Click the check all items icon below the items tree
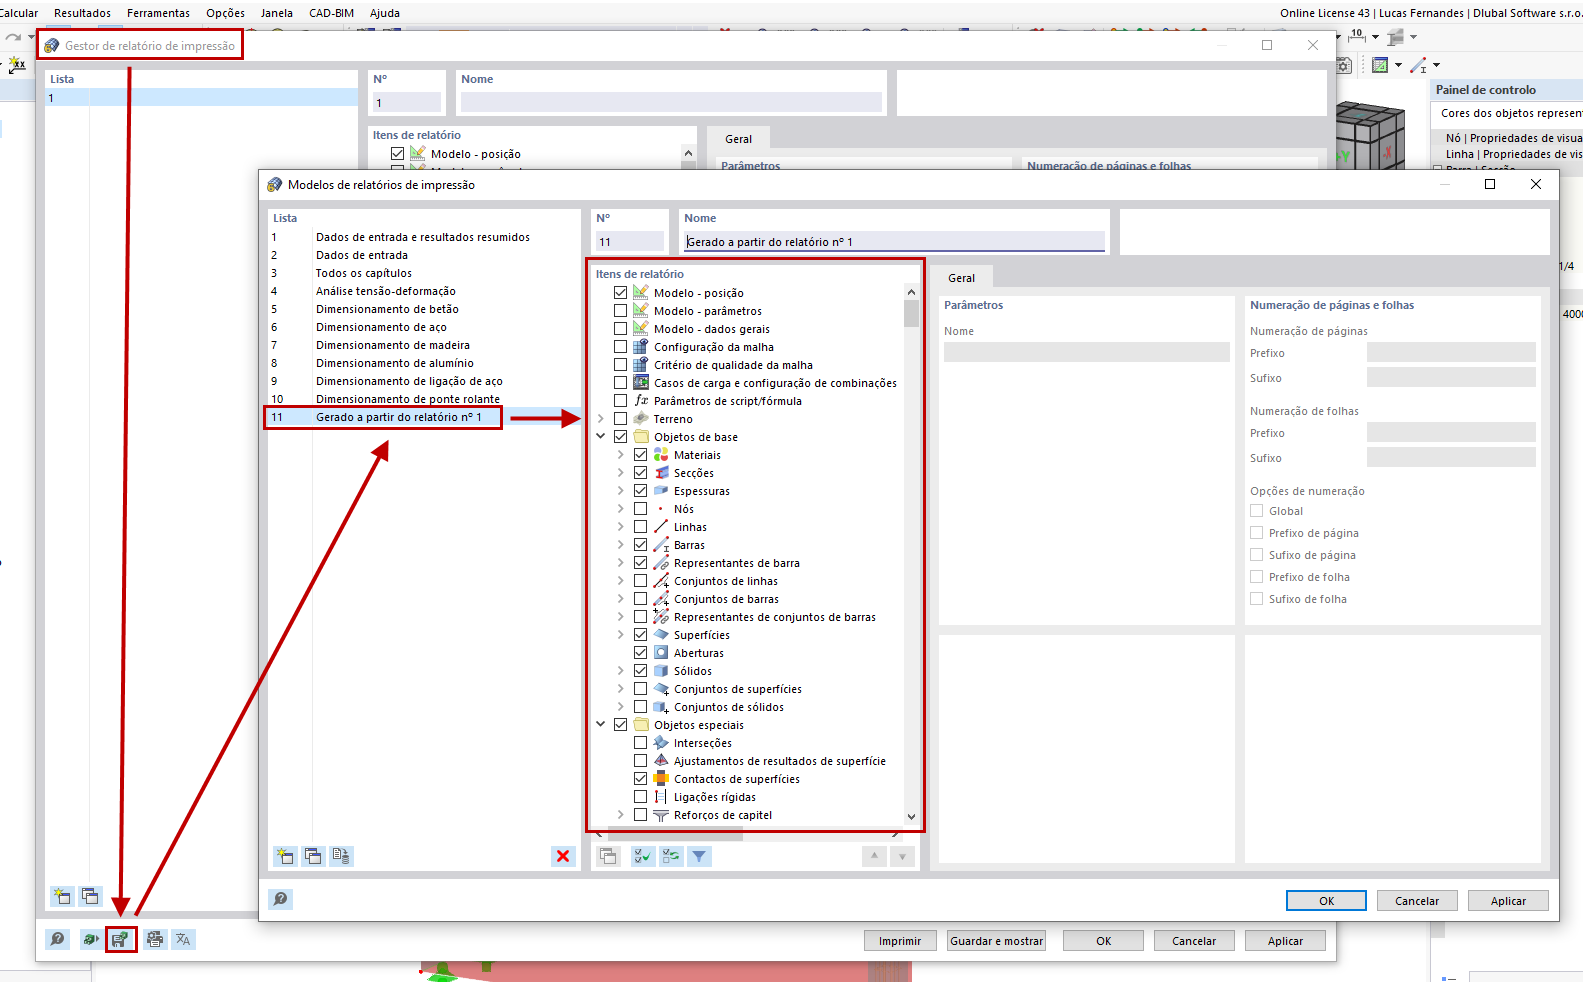This screenshot has width=1583, height=982. coord(643,856)
